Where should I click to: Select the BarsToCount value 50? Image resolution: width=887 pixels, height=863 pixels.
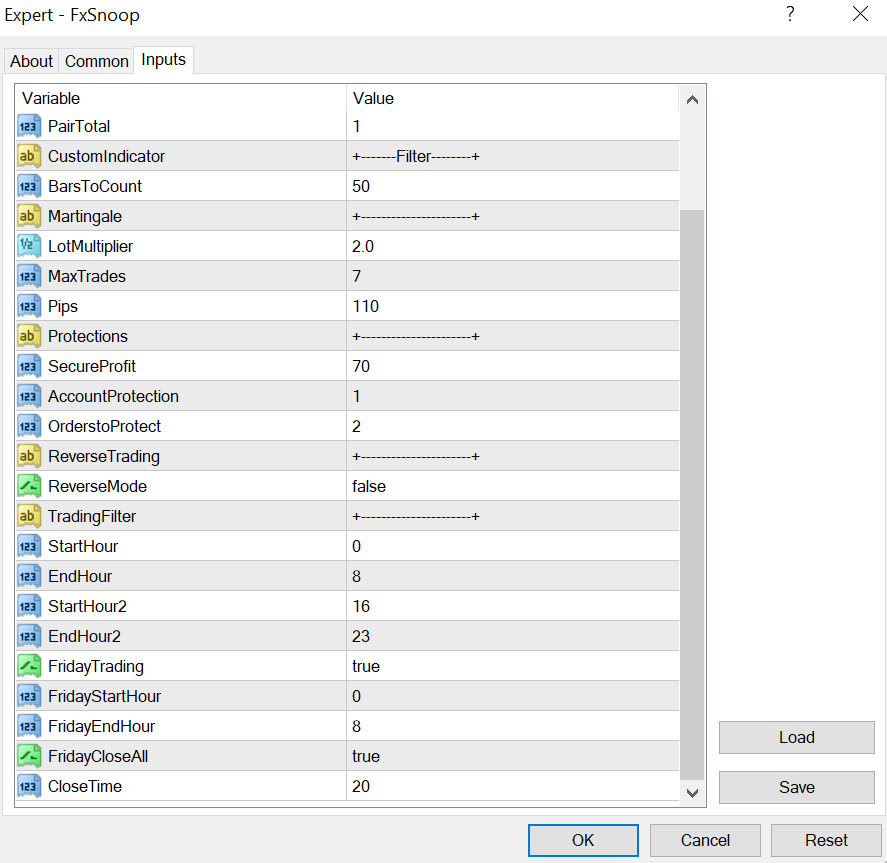(x=361, y=186)
